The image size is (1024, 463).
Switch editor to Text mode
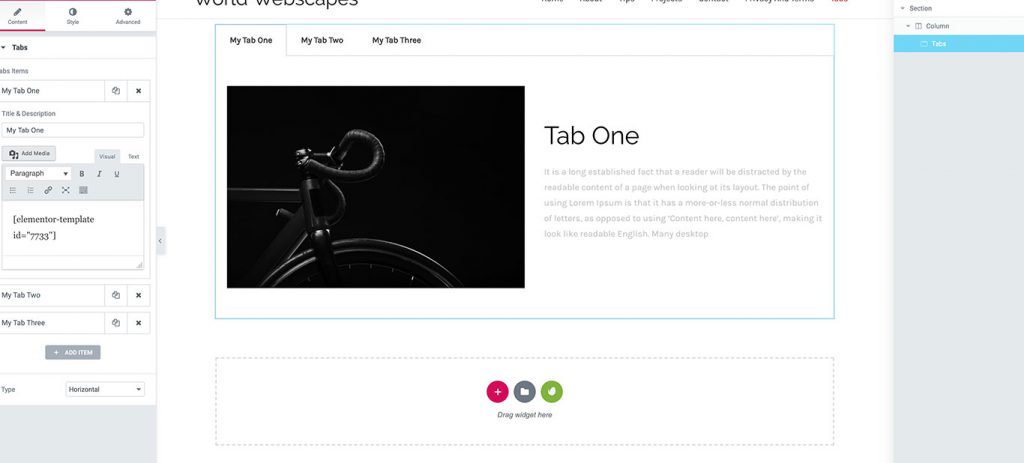click(x=133, y=157)
